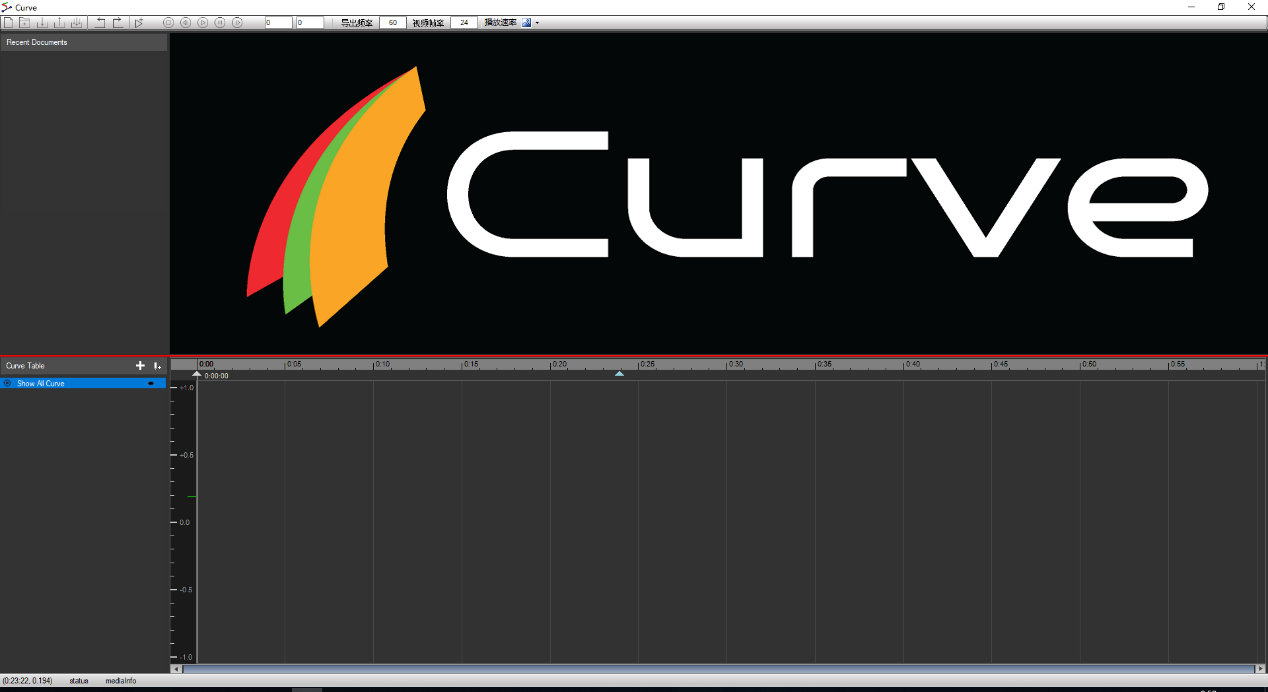This screenshot has width=1268, height=692.
Task: Click the 0:50 mark on timeline ruler
Action: pyautogui.click(x=1089, y=364)
